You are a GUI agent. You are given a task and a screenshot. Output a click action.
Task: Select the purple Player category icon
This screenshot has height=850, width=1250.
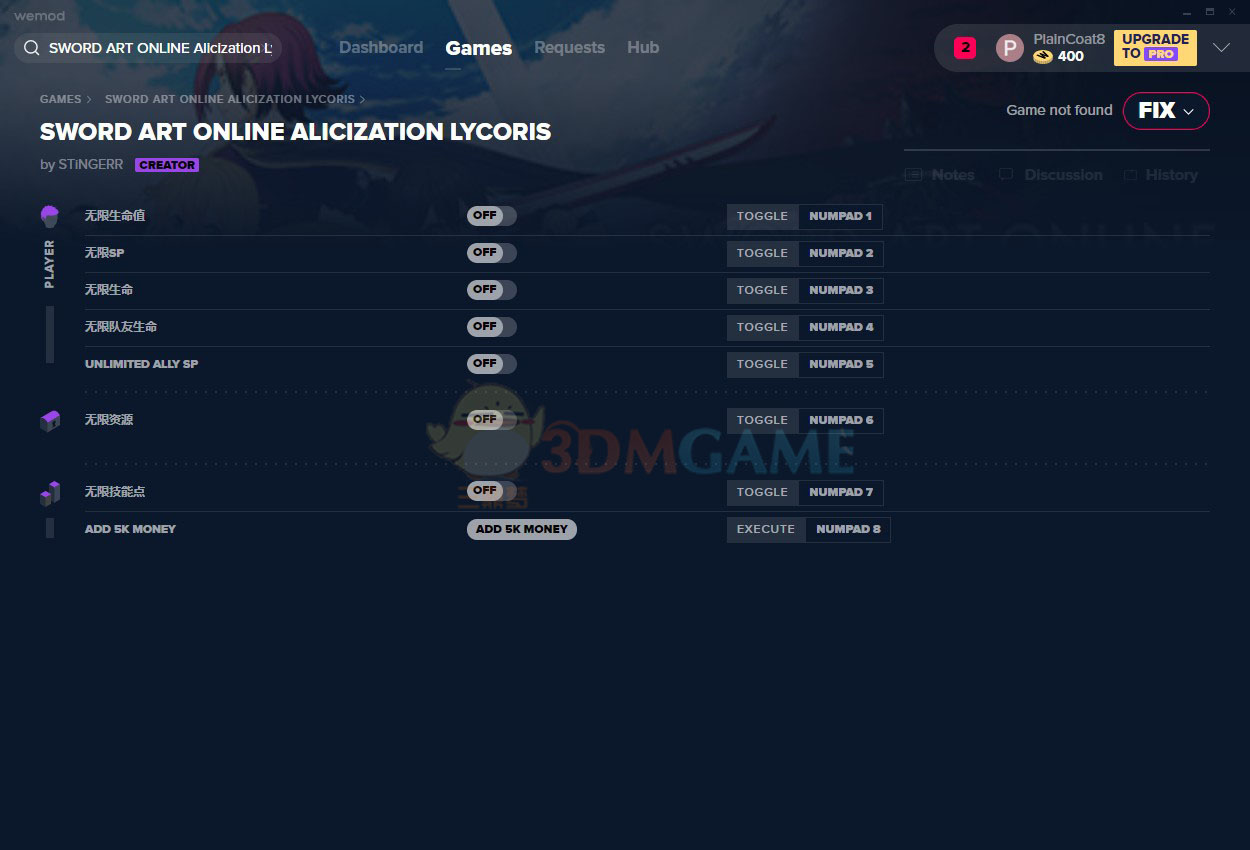pyautogui.click(x=50, y=216)
